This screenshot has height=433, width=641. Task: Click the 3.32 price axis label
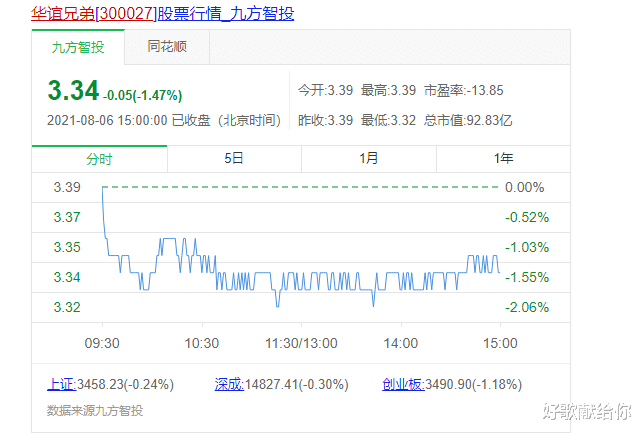coord(67,307)
